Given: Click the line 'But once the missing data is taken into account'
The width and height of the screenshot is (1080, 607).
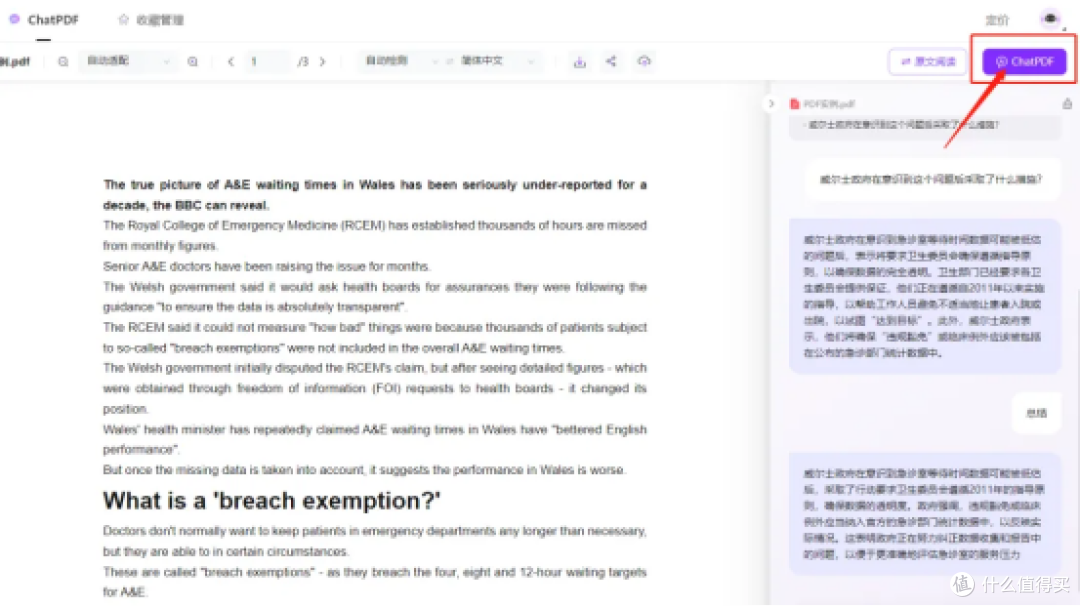Looking at the screenshot, I should point(364,470).
